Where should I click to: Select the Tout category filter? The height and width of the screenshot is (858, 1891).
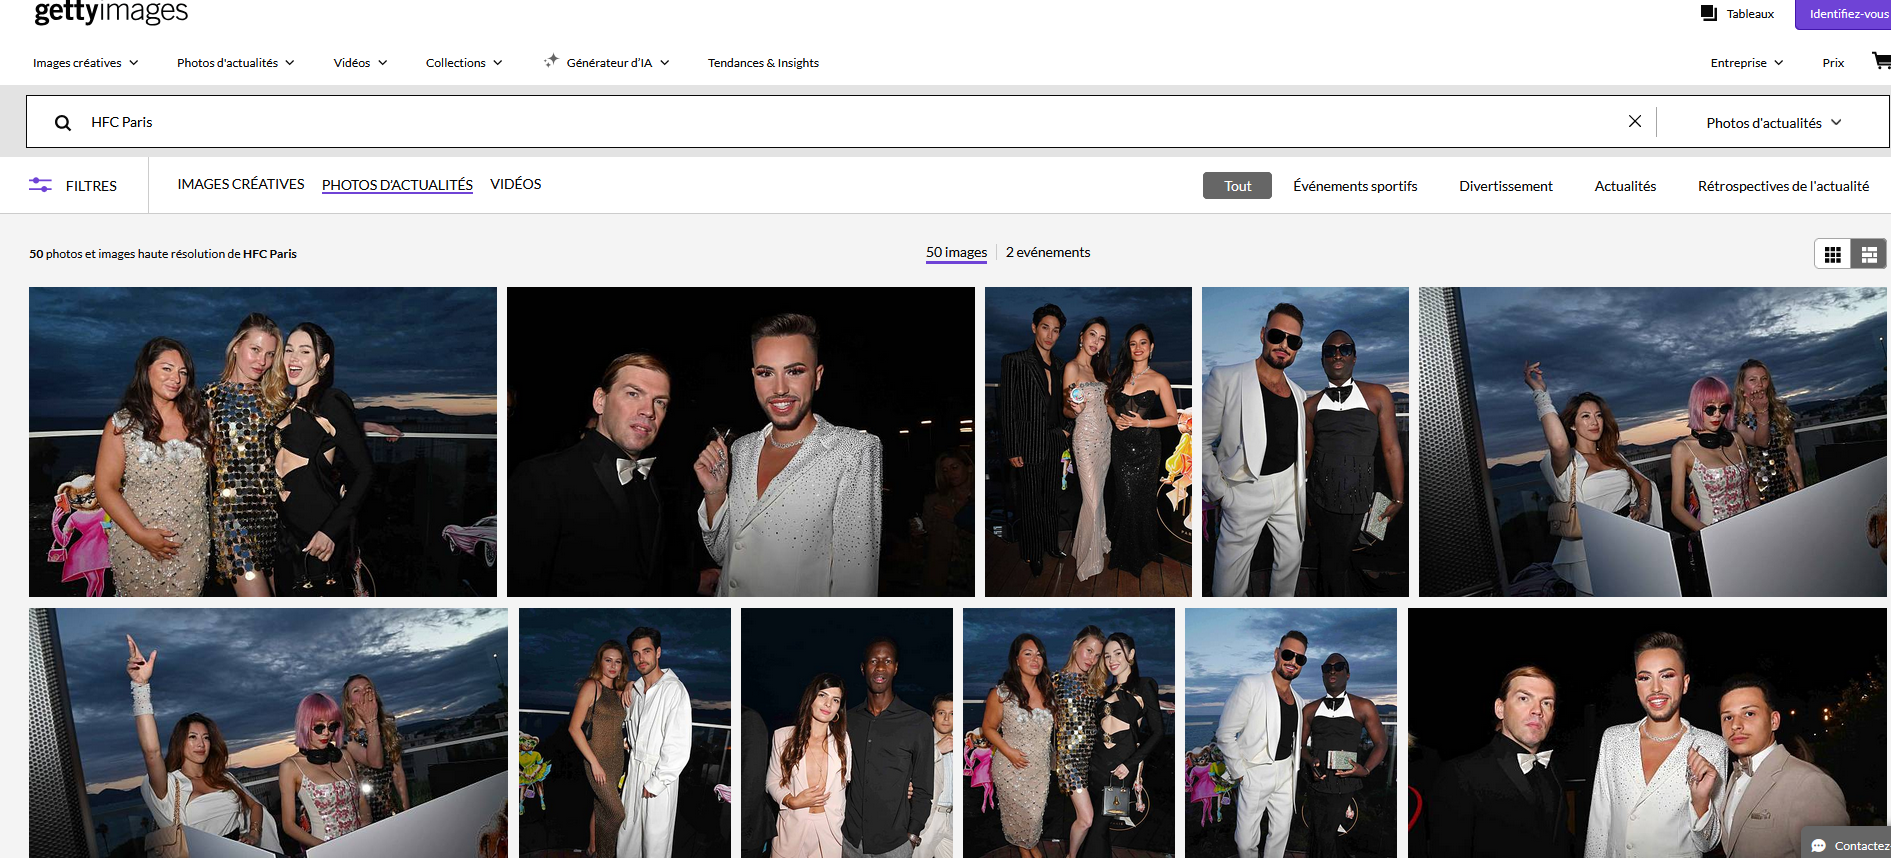[1237, 186]
